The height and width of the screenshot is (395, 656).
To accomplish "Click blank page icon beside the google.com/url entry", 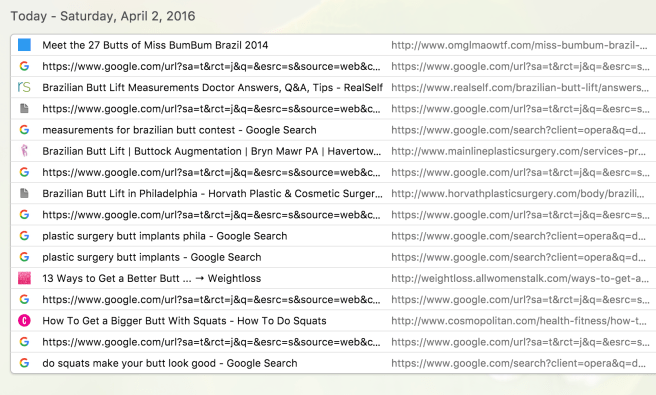I will point(24,109).
